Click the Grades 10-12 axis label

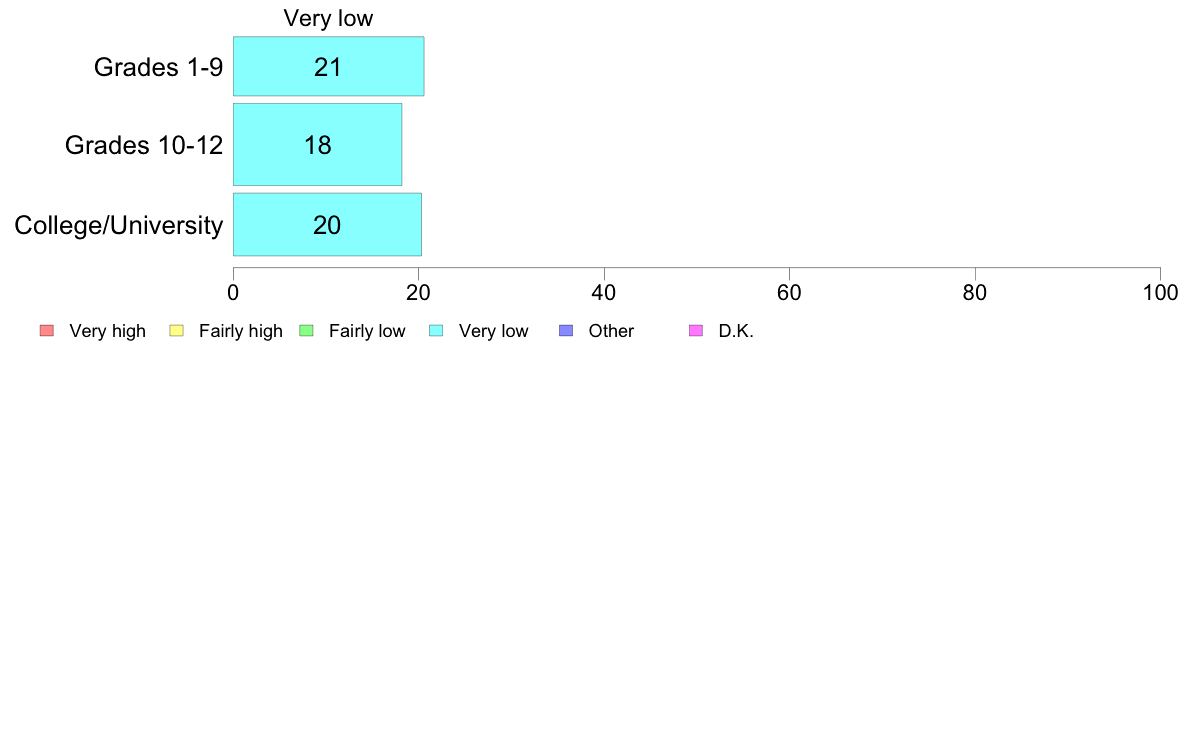[144, 145]
